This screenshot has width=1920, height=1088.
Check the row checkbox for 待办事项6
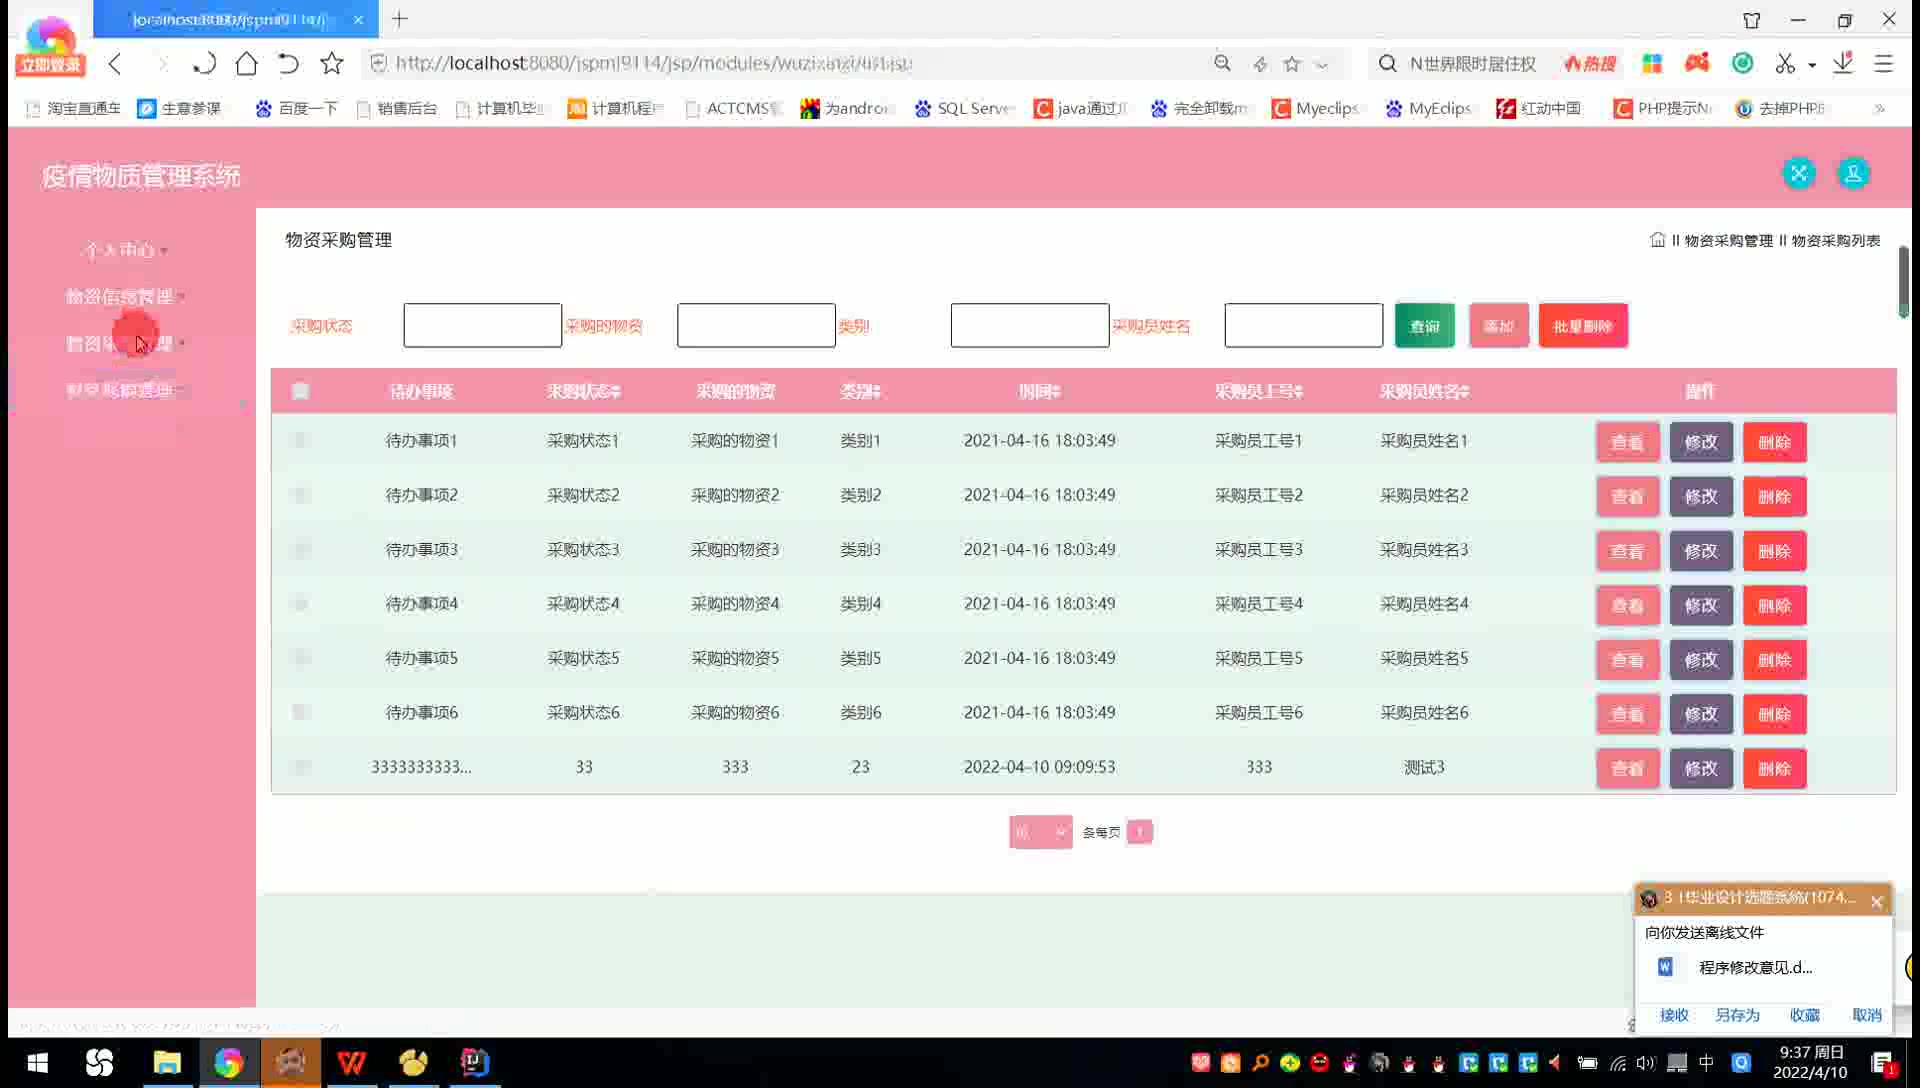tap(300, 712)
